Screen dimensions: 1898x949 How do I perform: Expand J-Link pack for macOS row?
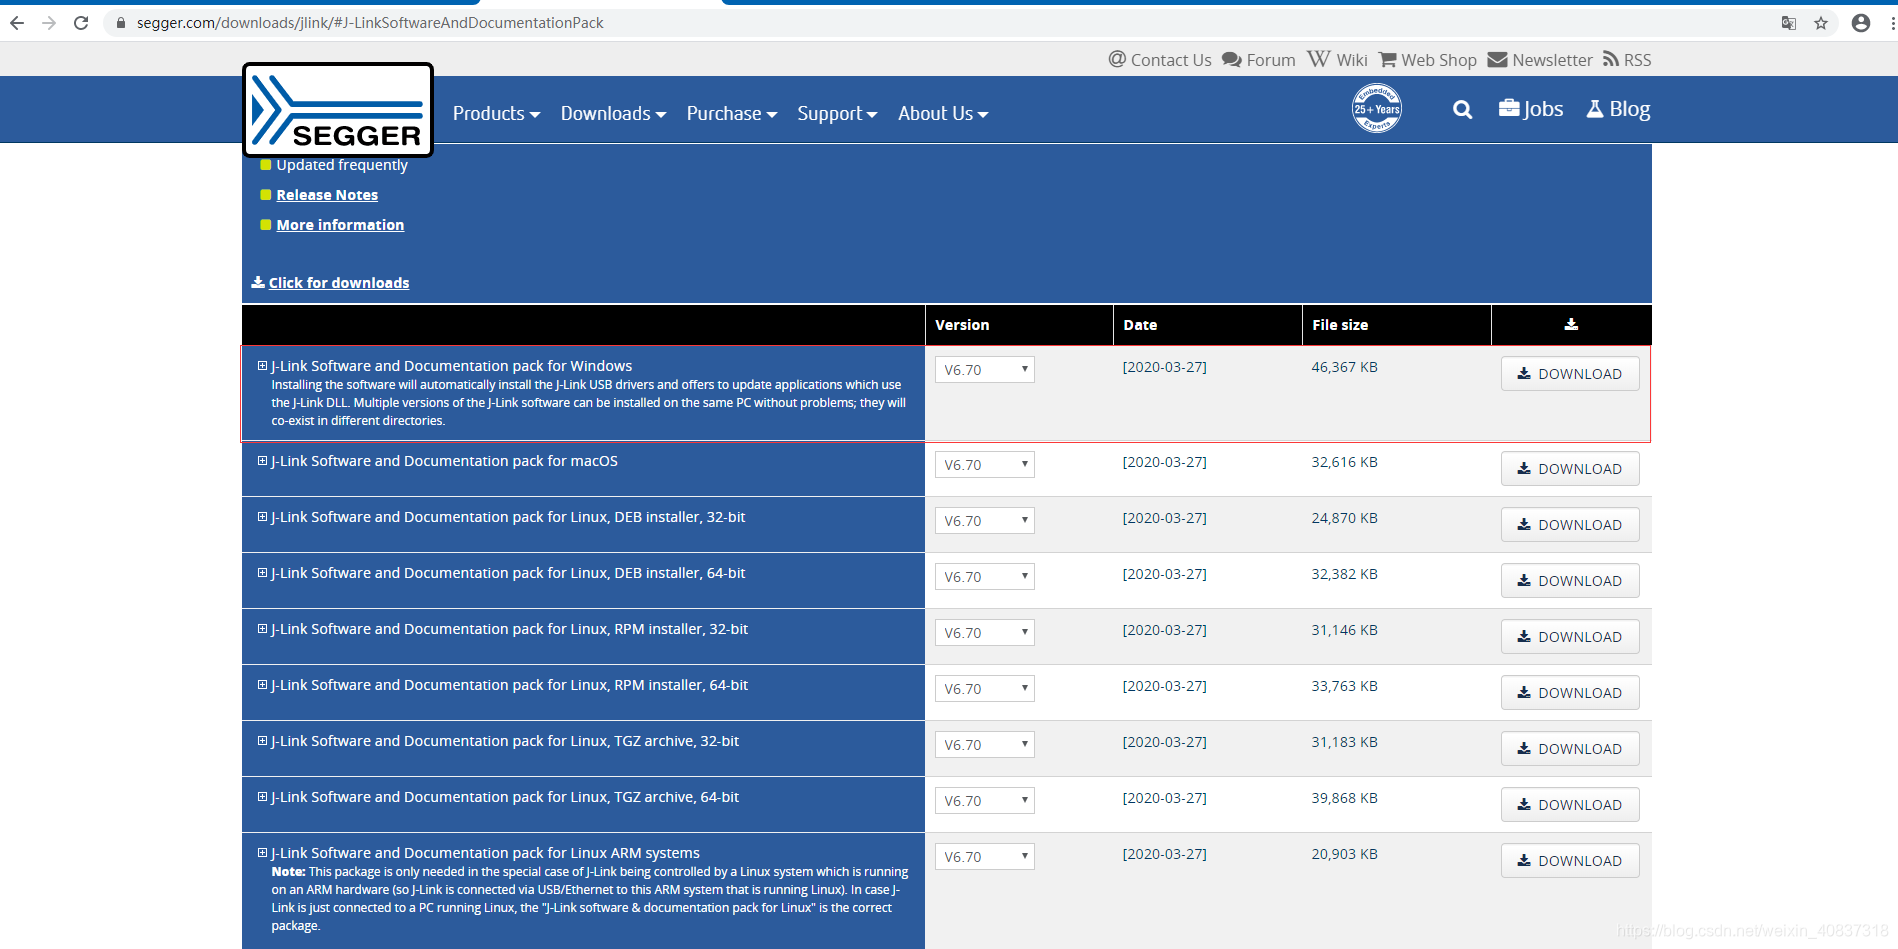[262, 461]
